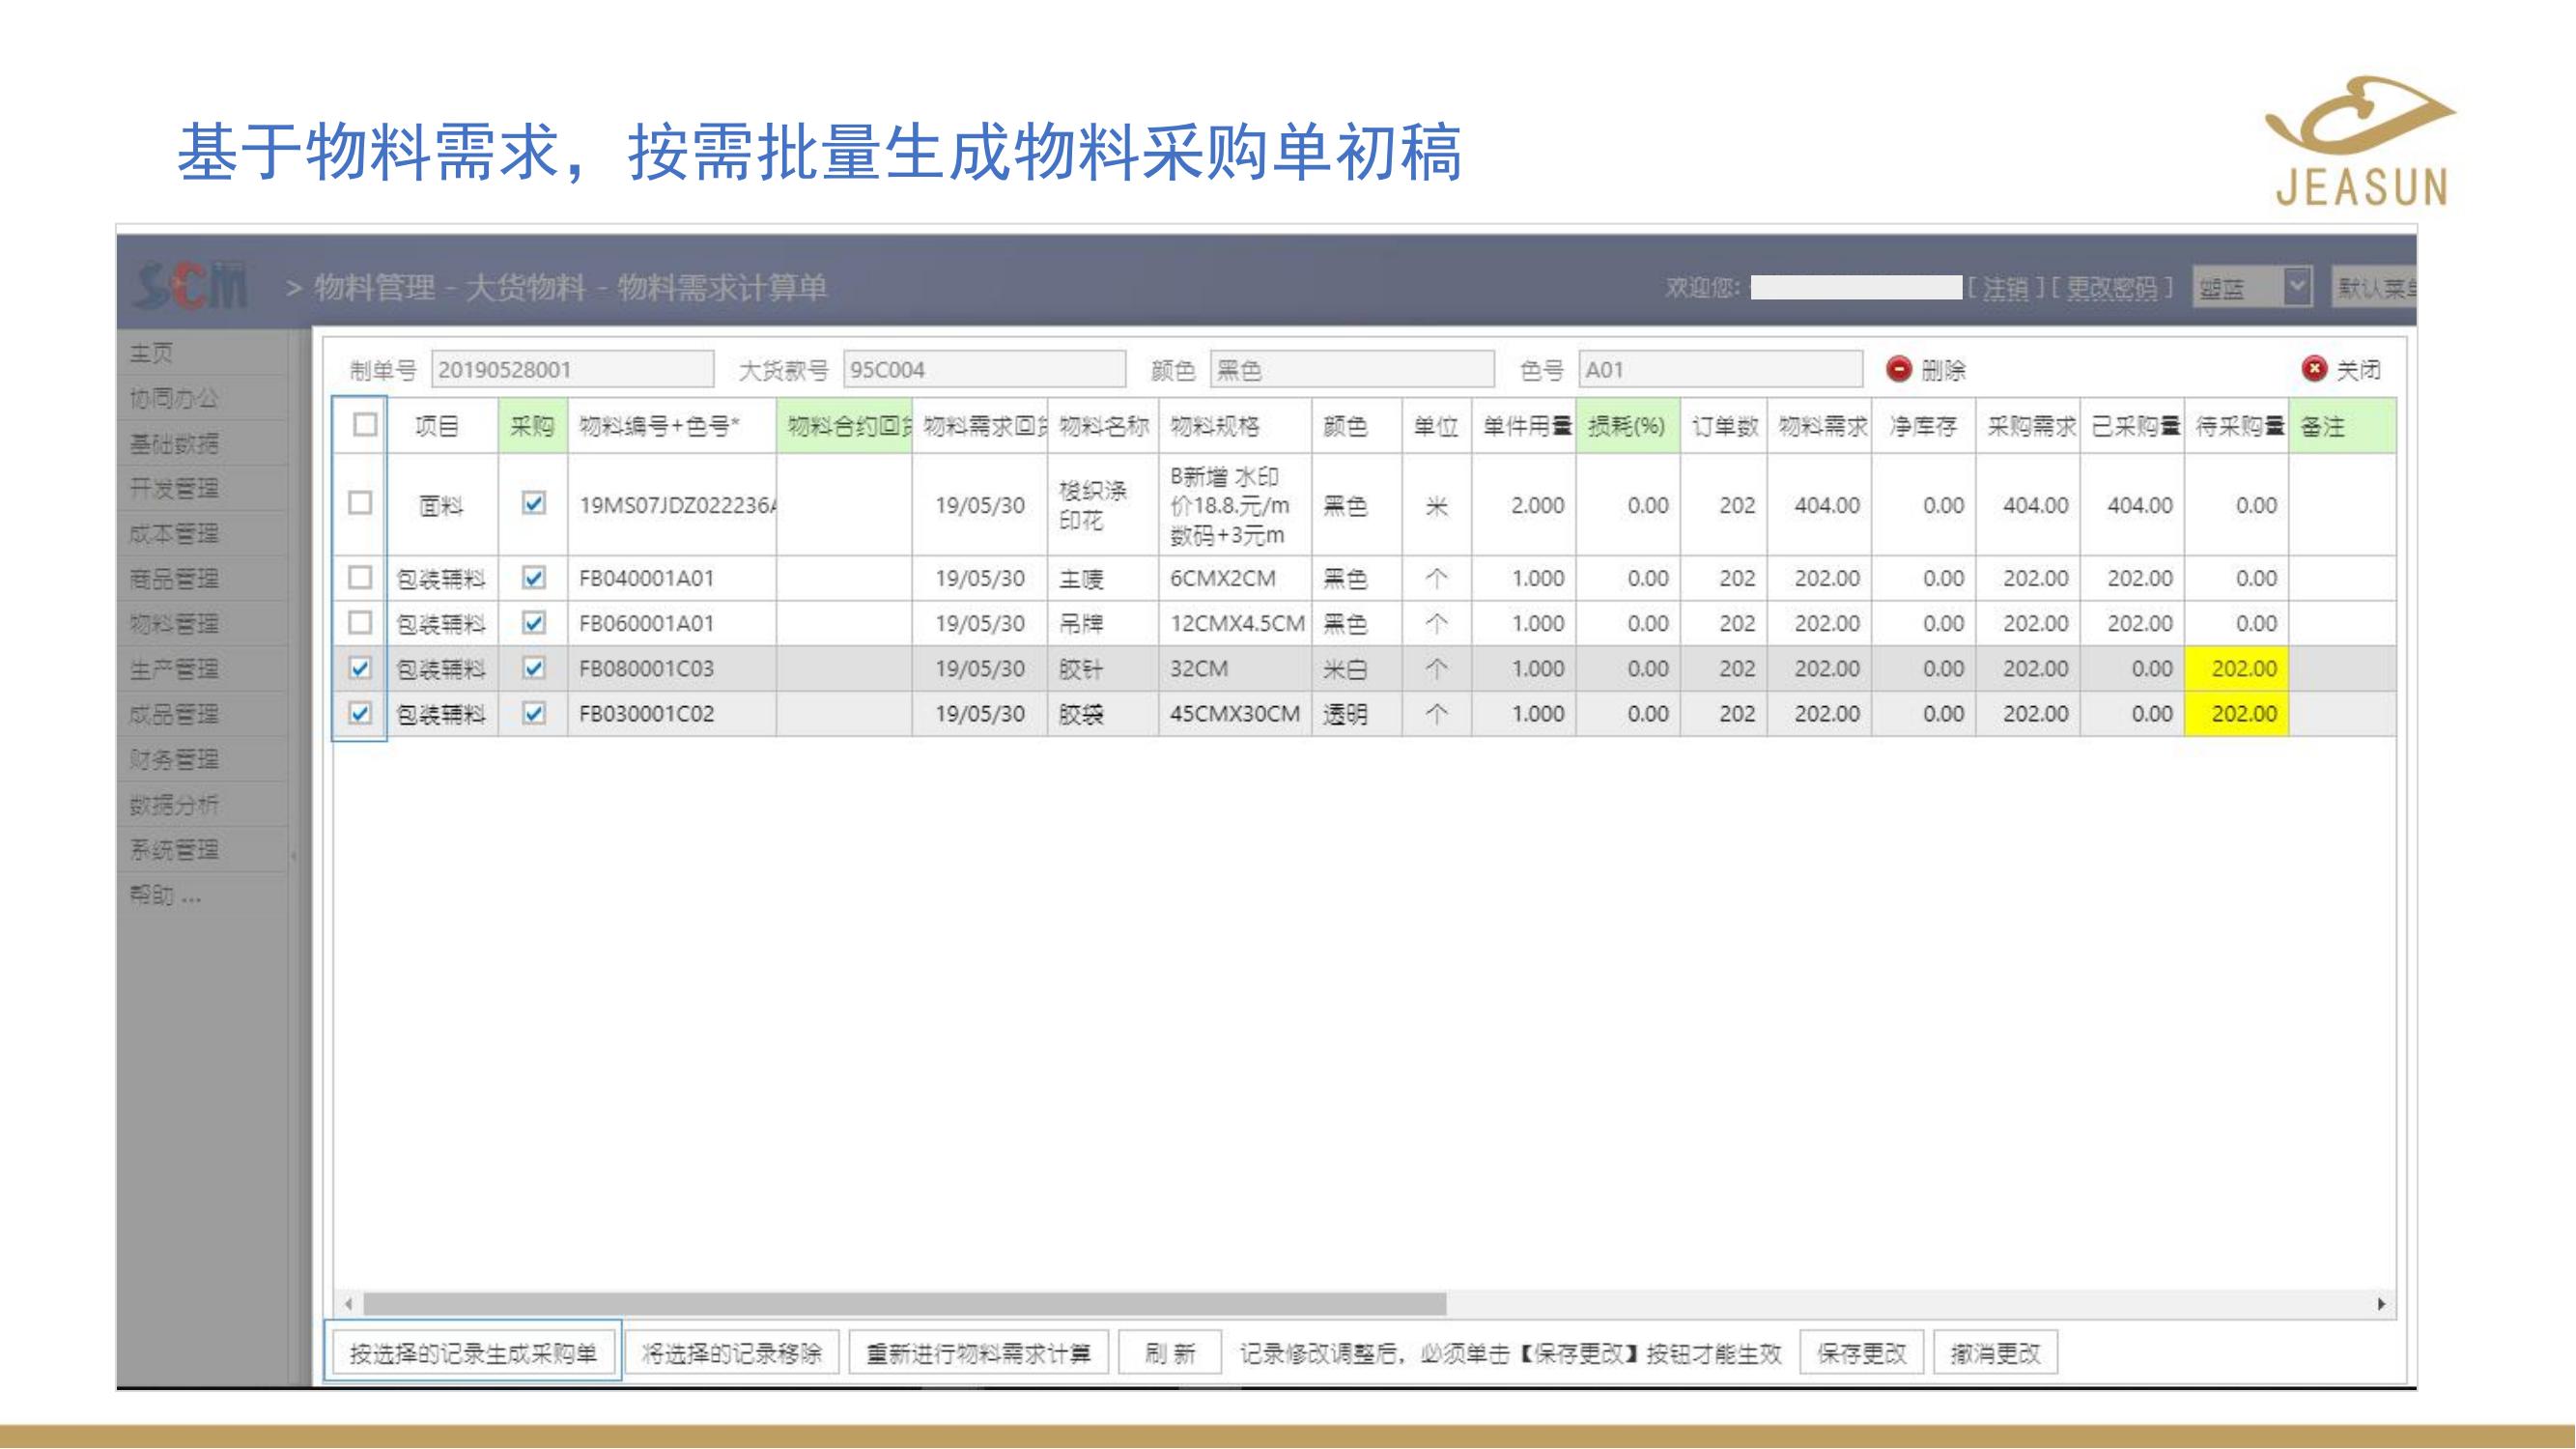Image resolution: width=2576 pixels, height=1449 pixels.
Task: Click the horizontal scrollbar right arrow
Action: click(x=2381, y=1304)
